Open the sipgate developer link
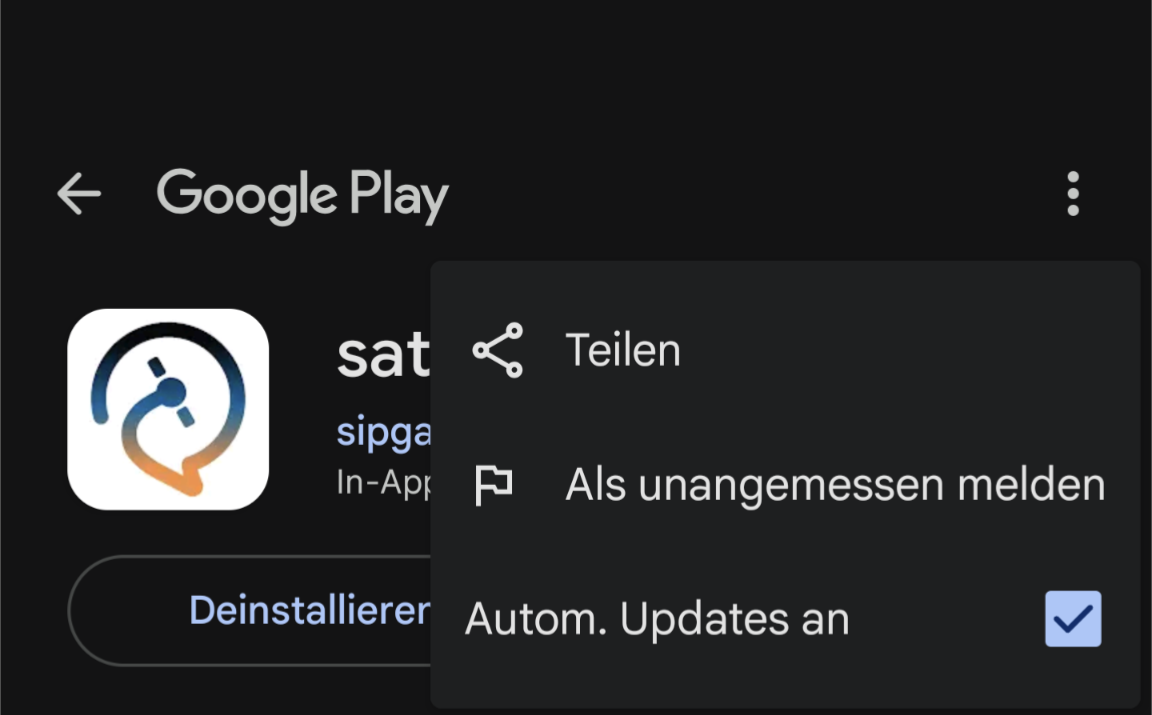The height and width of the screenshot is (715, 1152). (384, 432)
